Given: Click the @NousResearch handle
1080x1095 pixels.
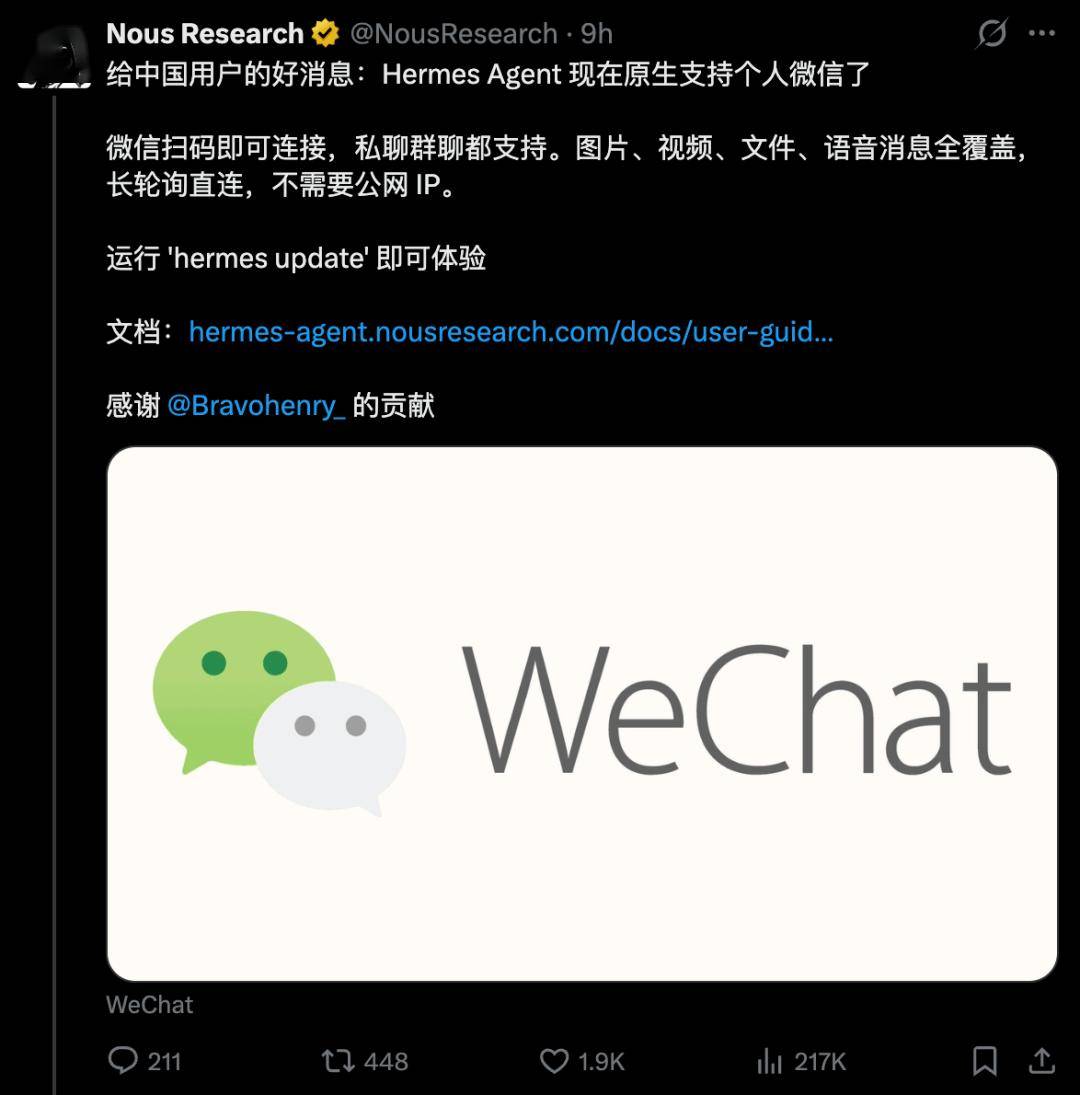Looking at the screenshot, I should pyautogui.click(x=454, y=34).
